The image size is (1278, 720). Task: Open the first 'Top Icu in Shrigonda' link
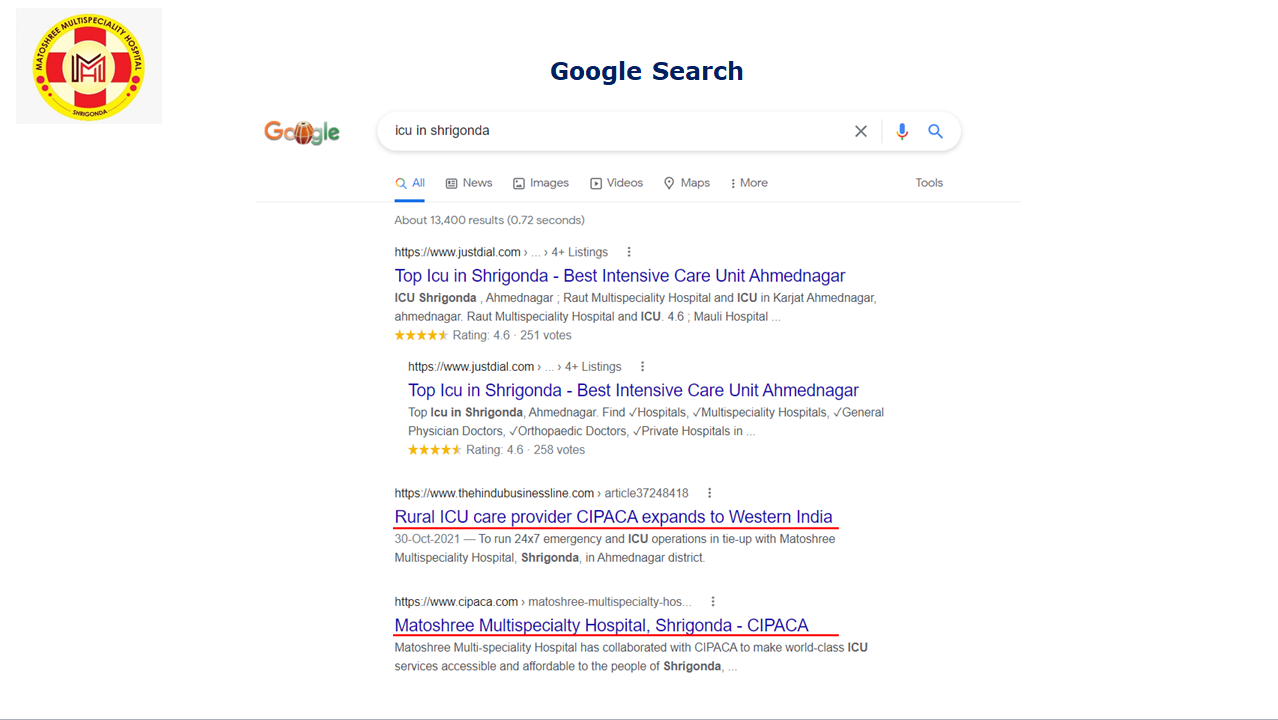coord(620,276)
